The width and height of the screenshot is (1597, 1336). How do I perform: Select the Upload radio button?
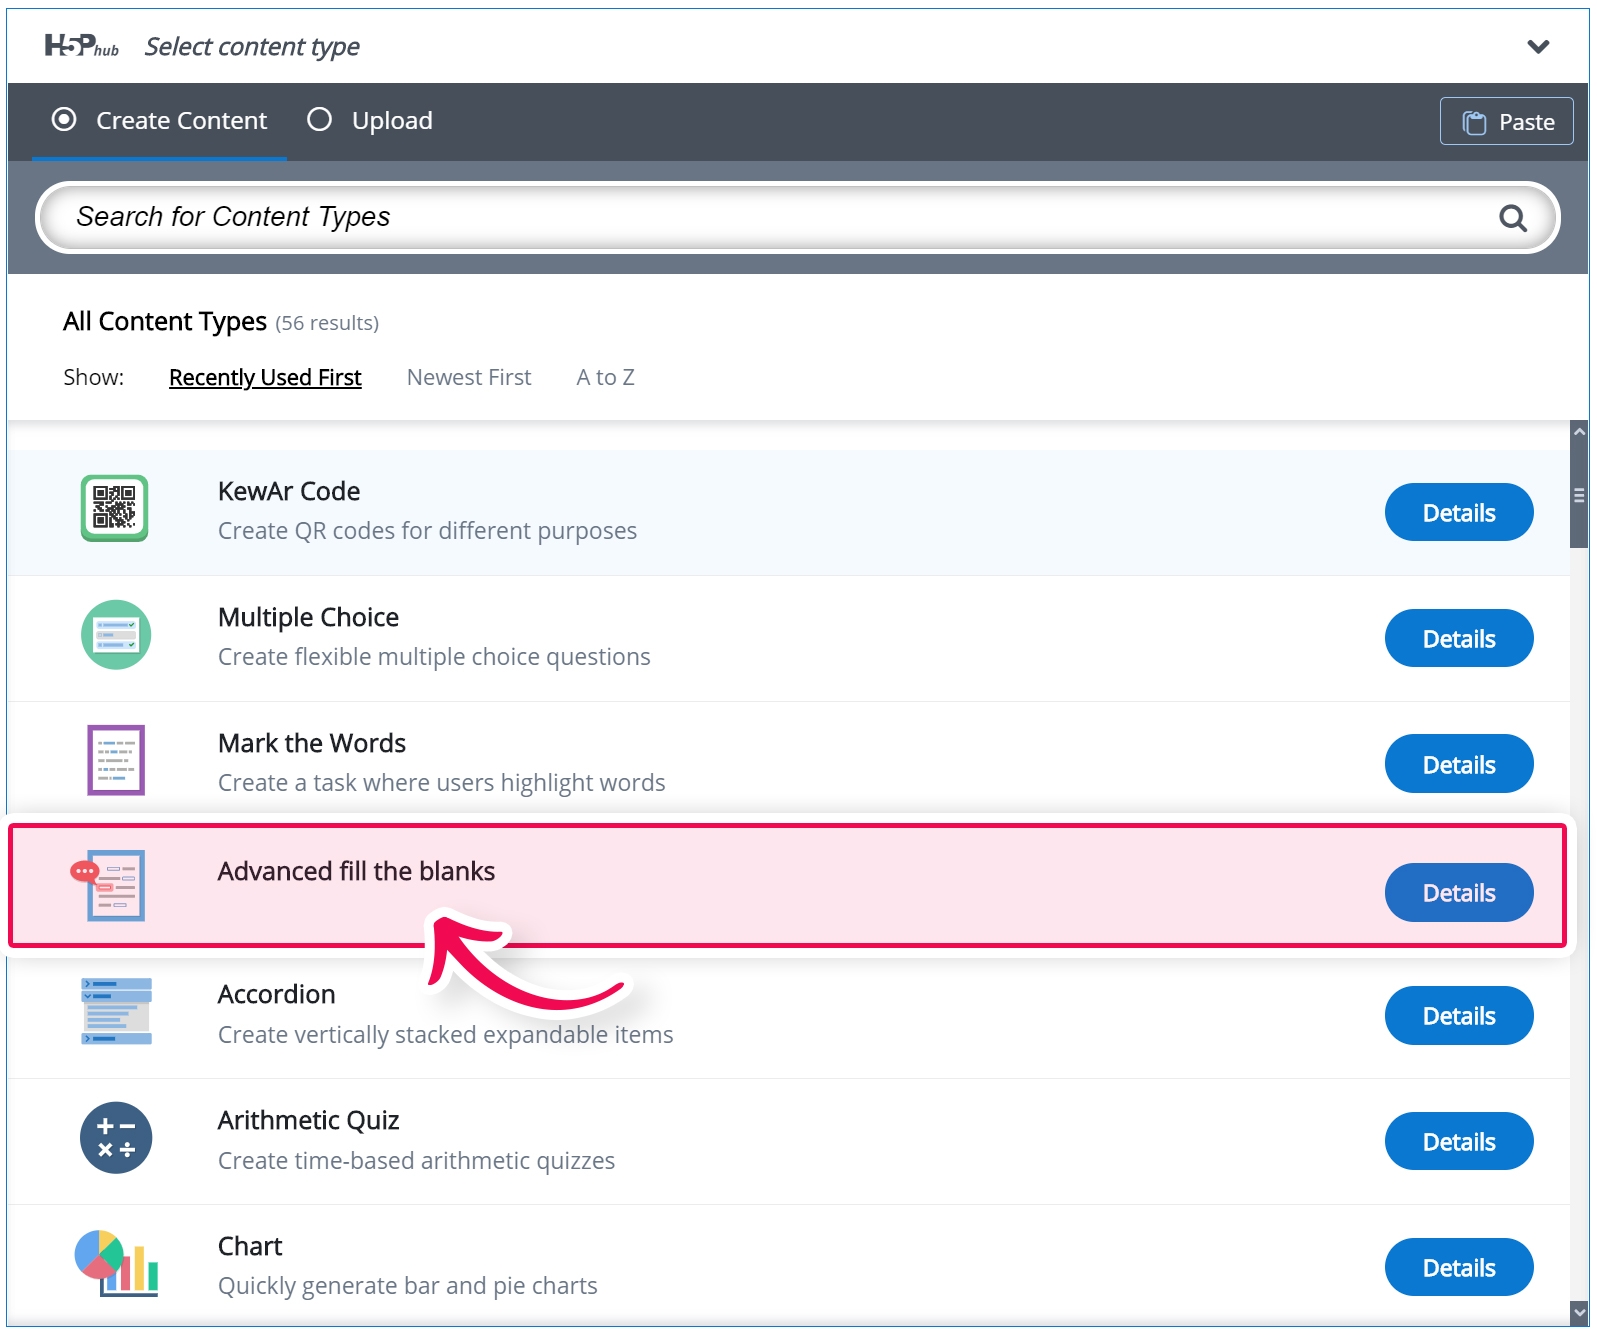(x=320, y=120)
